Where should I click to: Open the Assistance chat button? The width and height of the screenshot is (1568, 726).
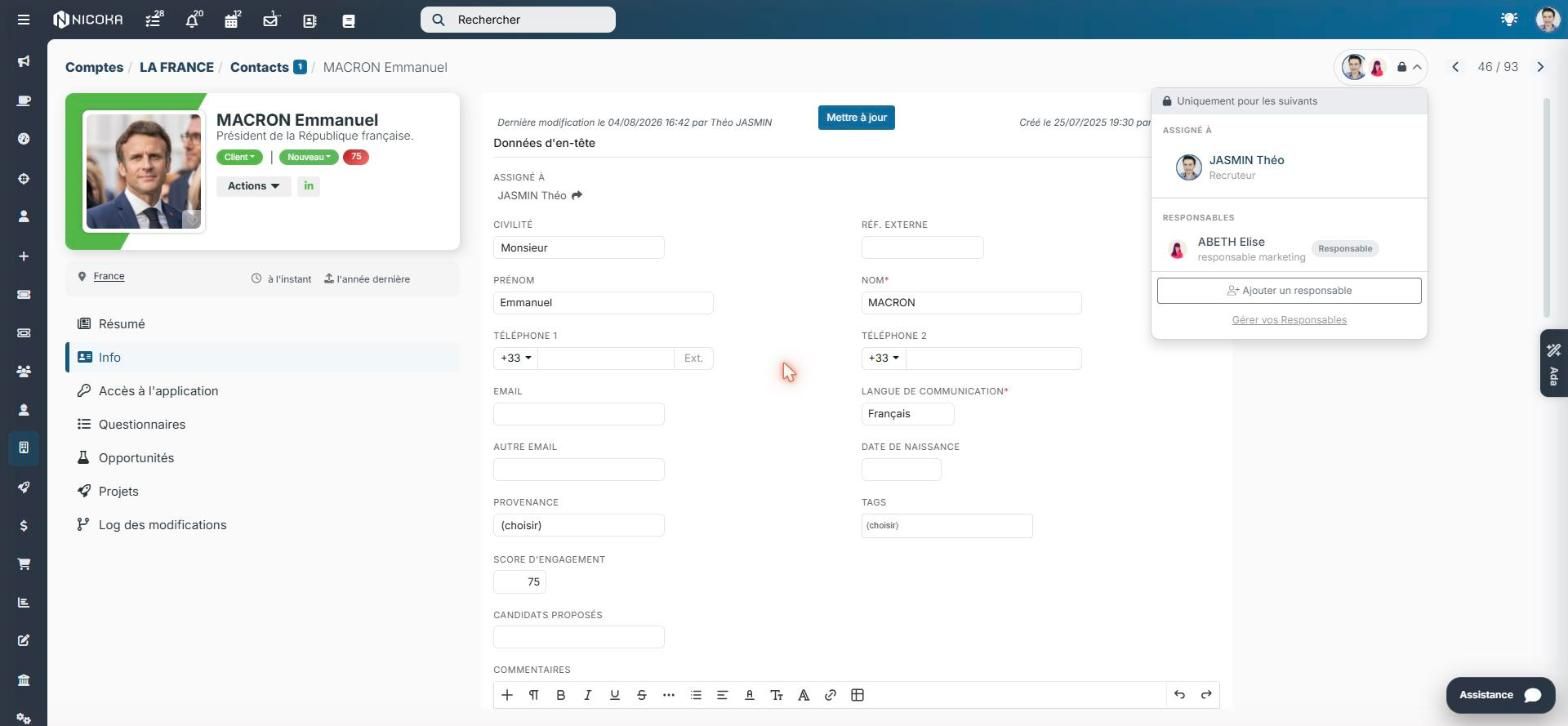[1500, 695]
